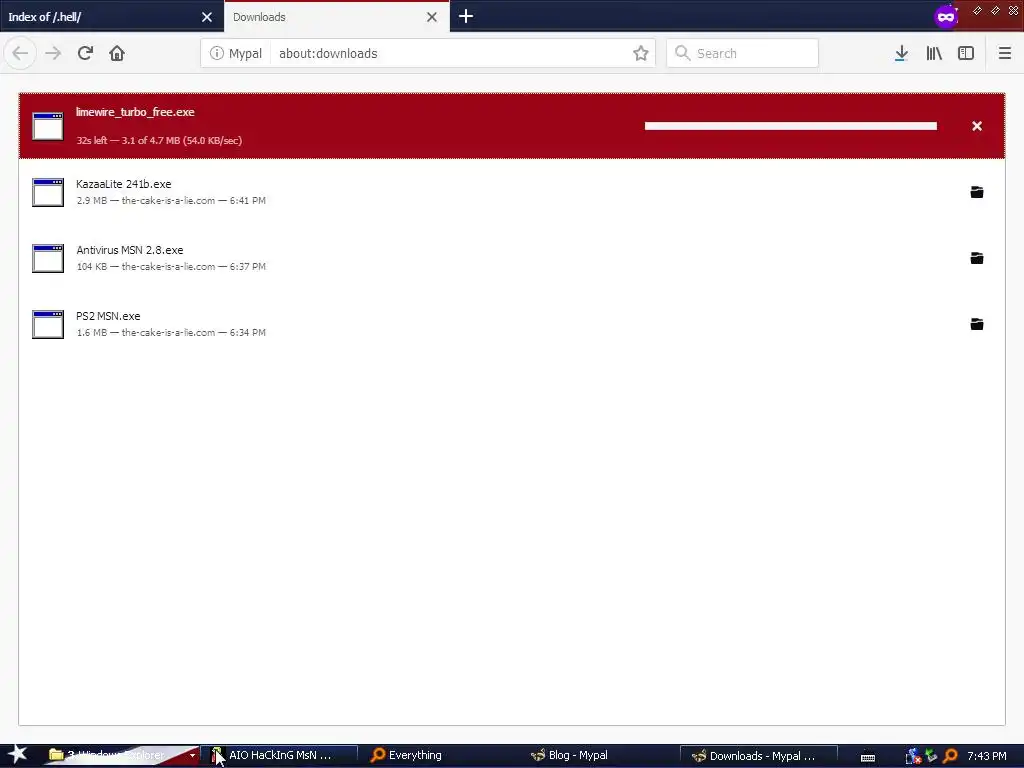Open the Library menu

click(x=934, y=54)
